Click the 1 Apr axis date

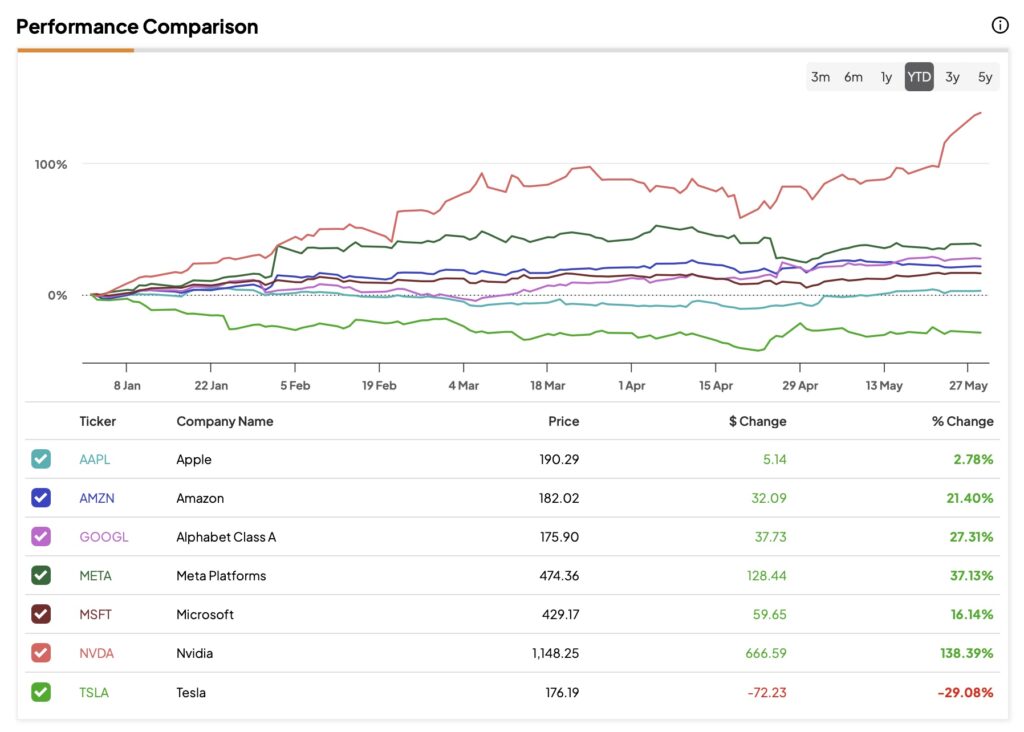click(632, 385)
